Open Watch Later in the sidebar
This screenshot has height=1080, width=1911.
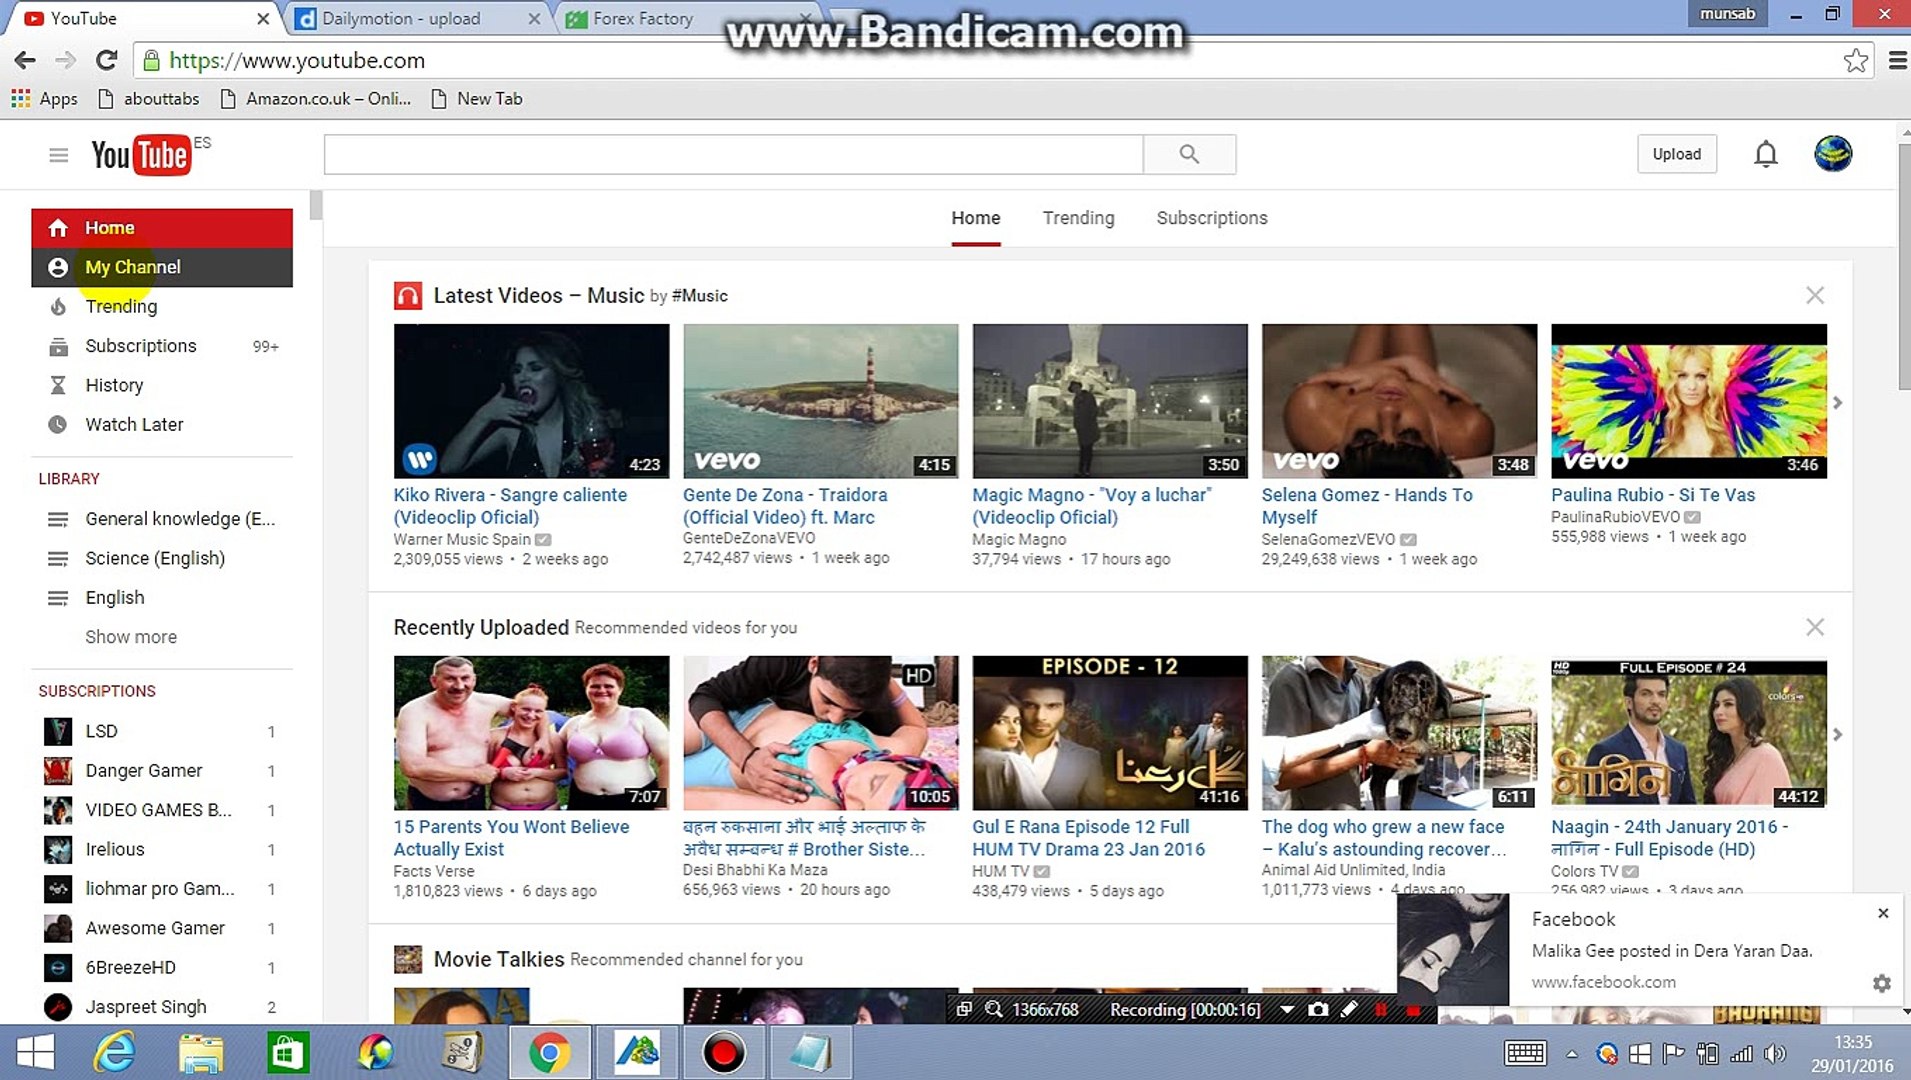click(x=162, y=424)
